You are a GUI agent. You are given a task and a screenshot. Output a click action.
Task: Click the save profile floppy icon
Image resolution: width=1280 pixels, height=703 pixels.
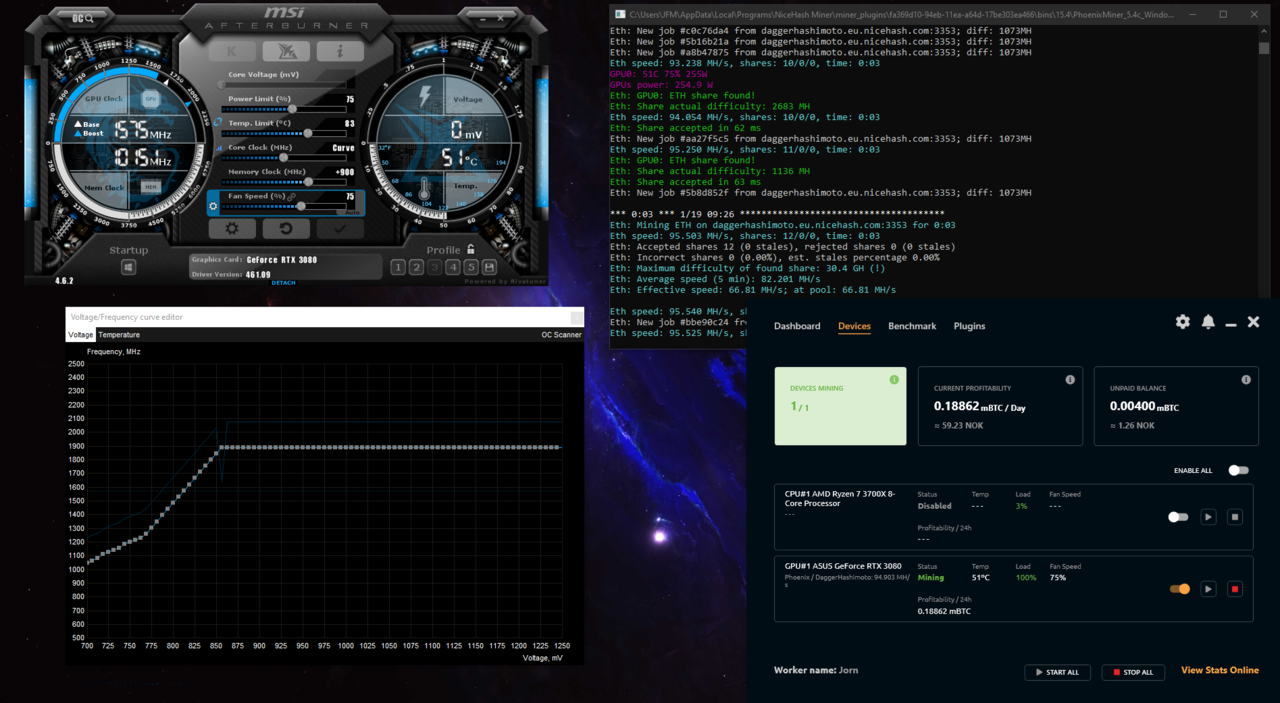pyautogui.click(x=489, y=267)
